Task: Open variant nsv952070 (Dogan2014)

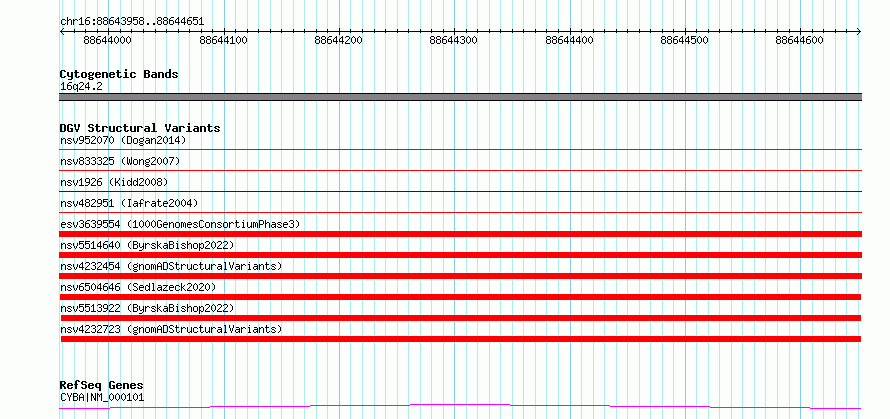Action: coord(123,140)
